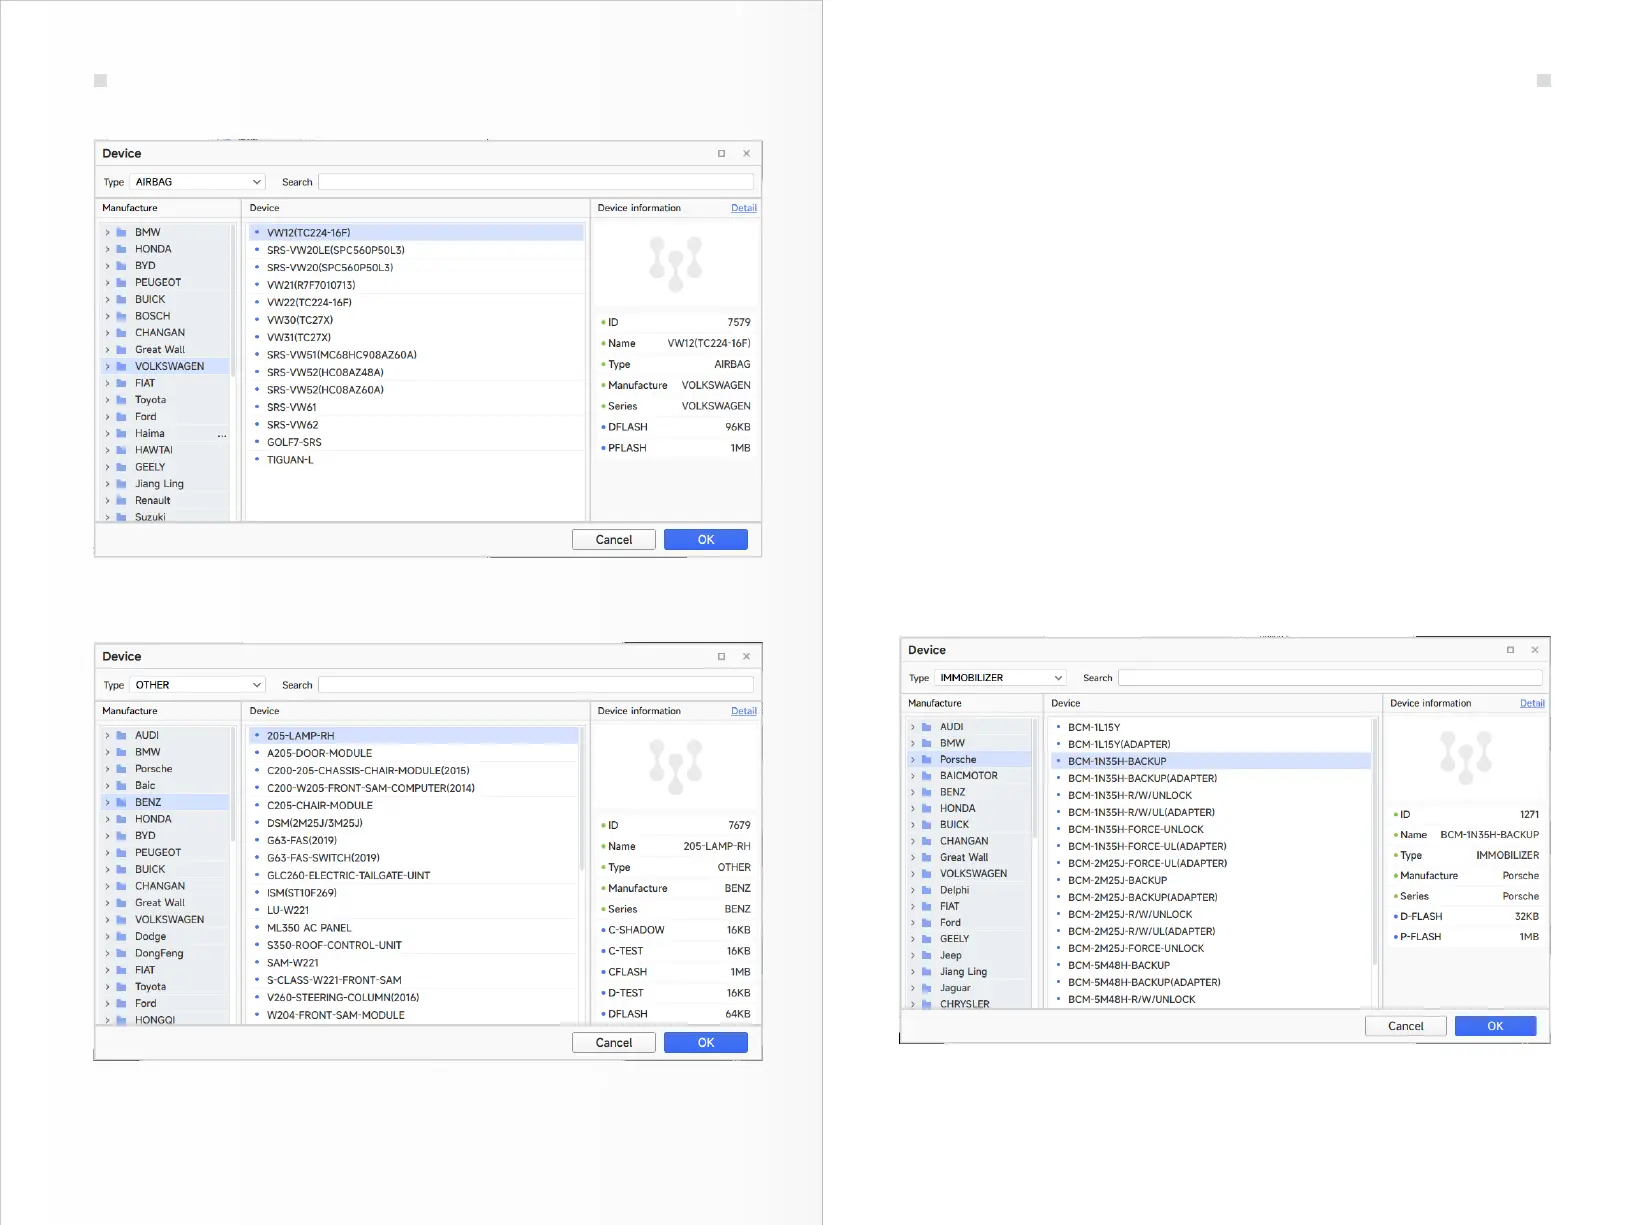This screenshot has height=1225, width=1644.
Task: Select device BCM-2M25J-BACKUP
Action: point(1211,880)
